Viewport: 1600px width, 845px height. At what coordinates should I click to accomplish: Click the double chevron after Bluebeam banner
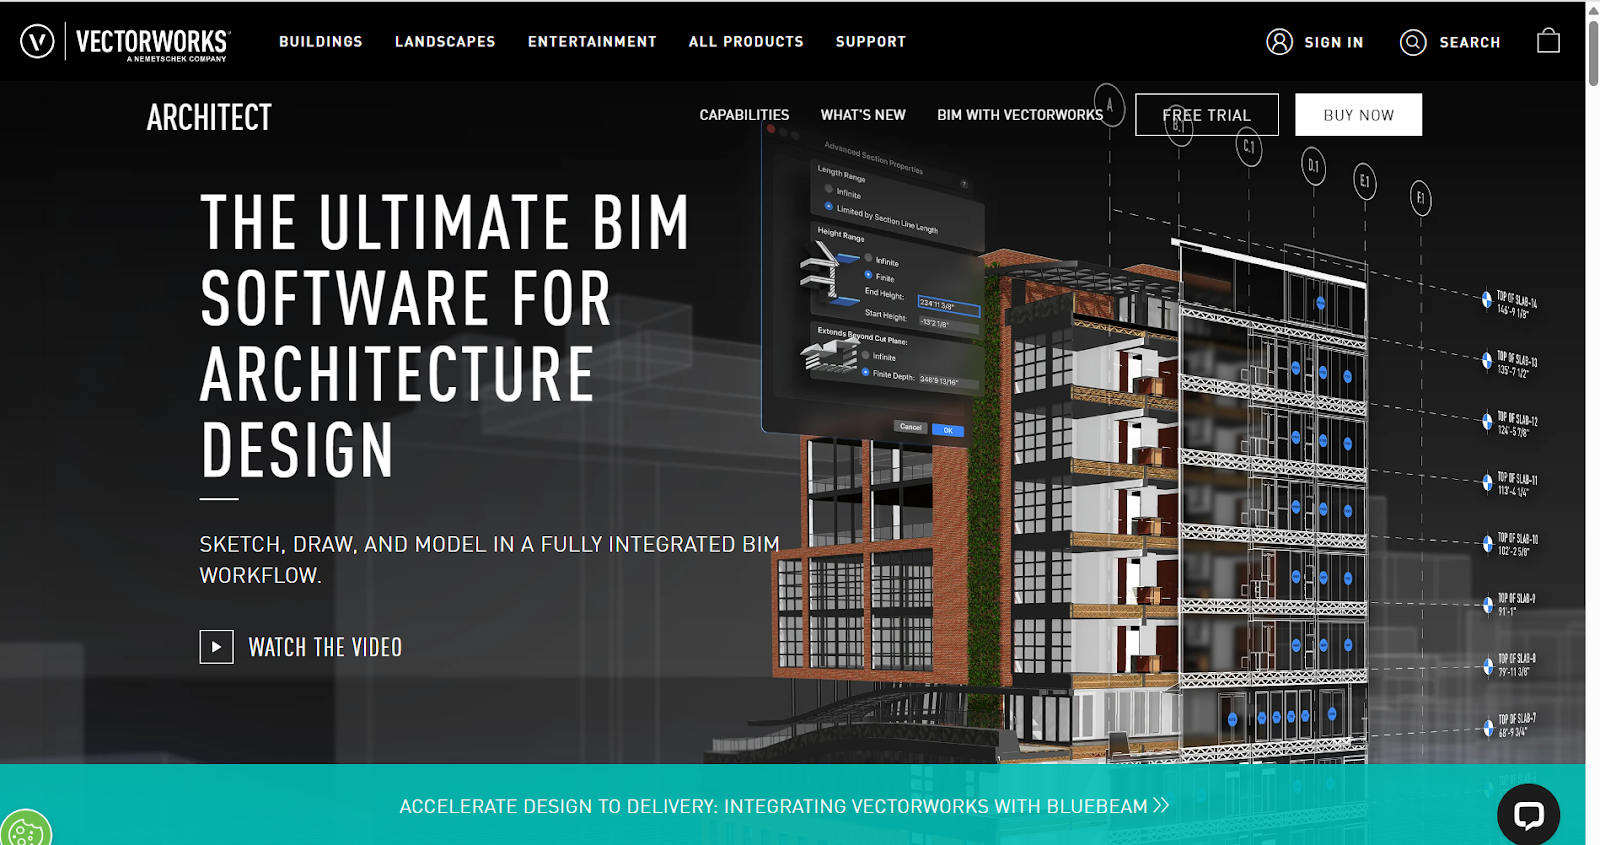[1161, 805]
